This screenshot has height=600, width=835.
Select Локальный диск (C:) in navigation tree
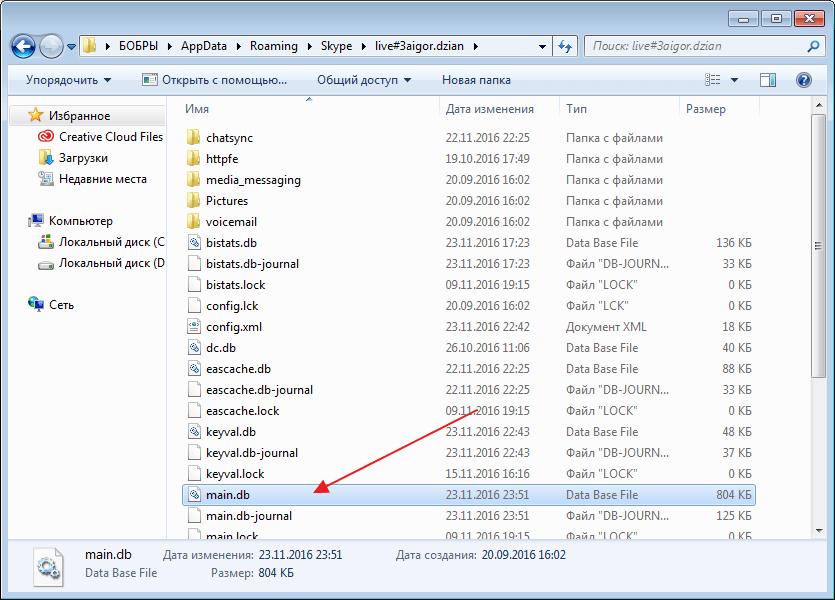coord(110,242)
